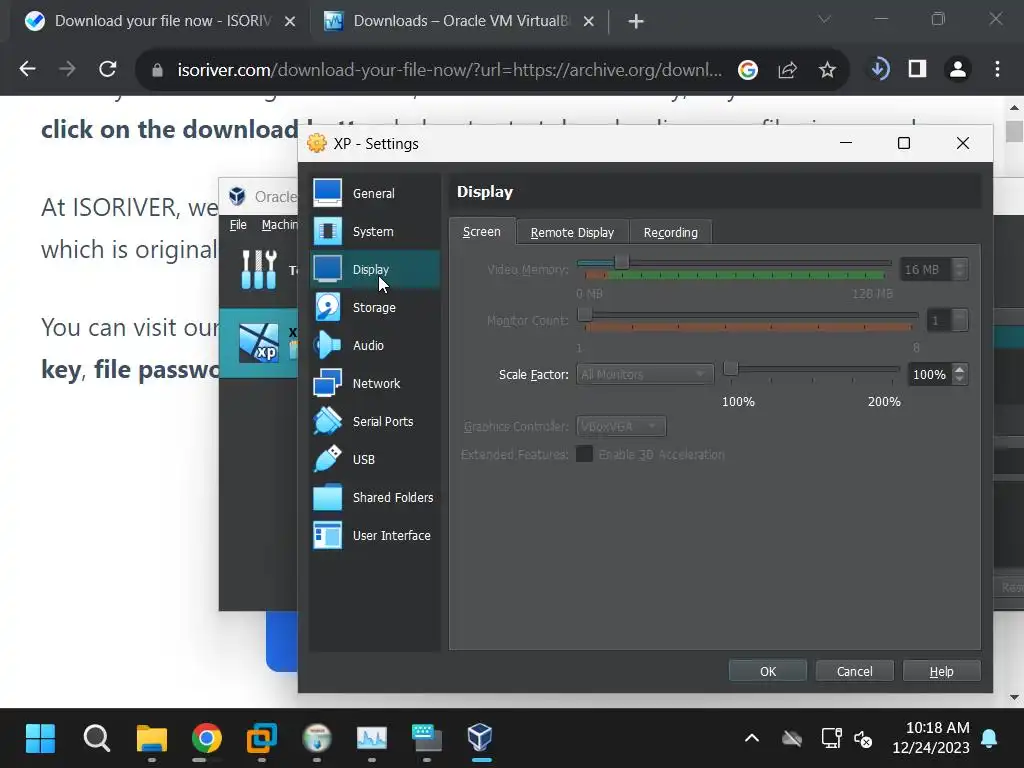
Task: Select the XP virtual machine icon
Action: 259,343
